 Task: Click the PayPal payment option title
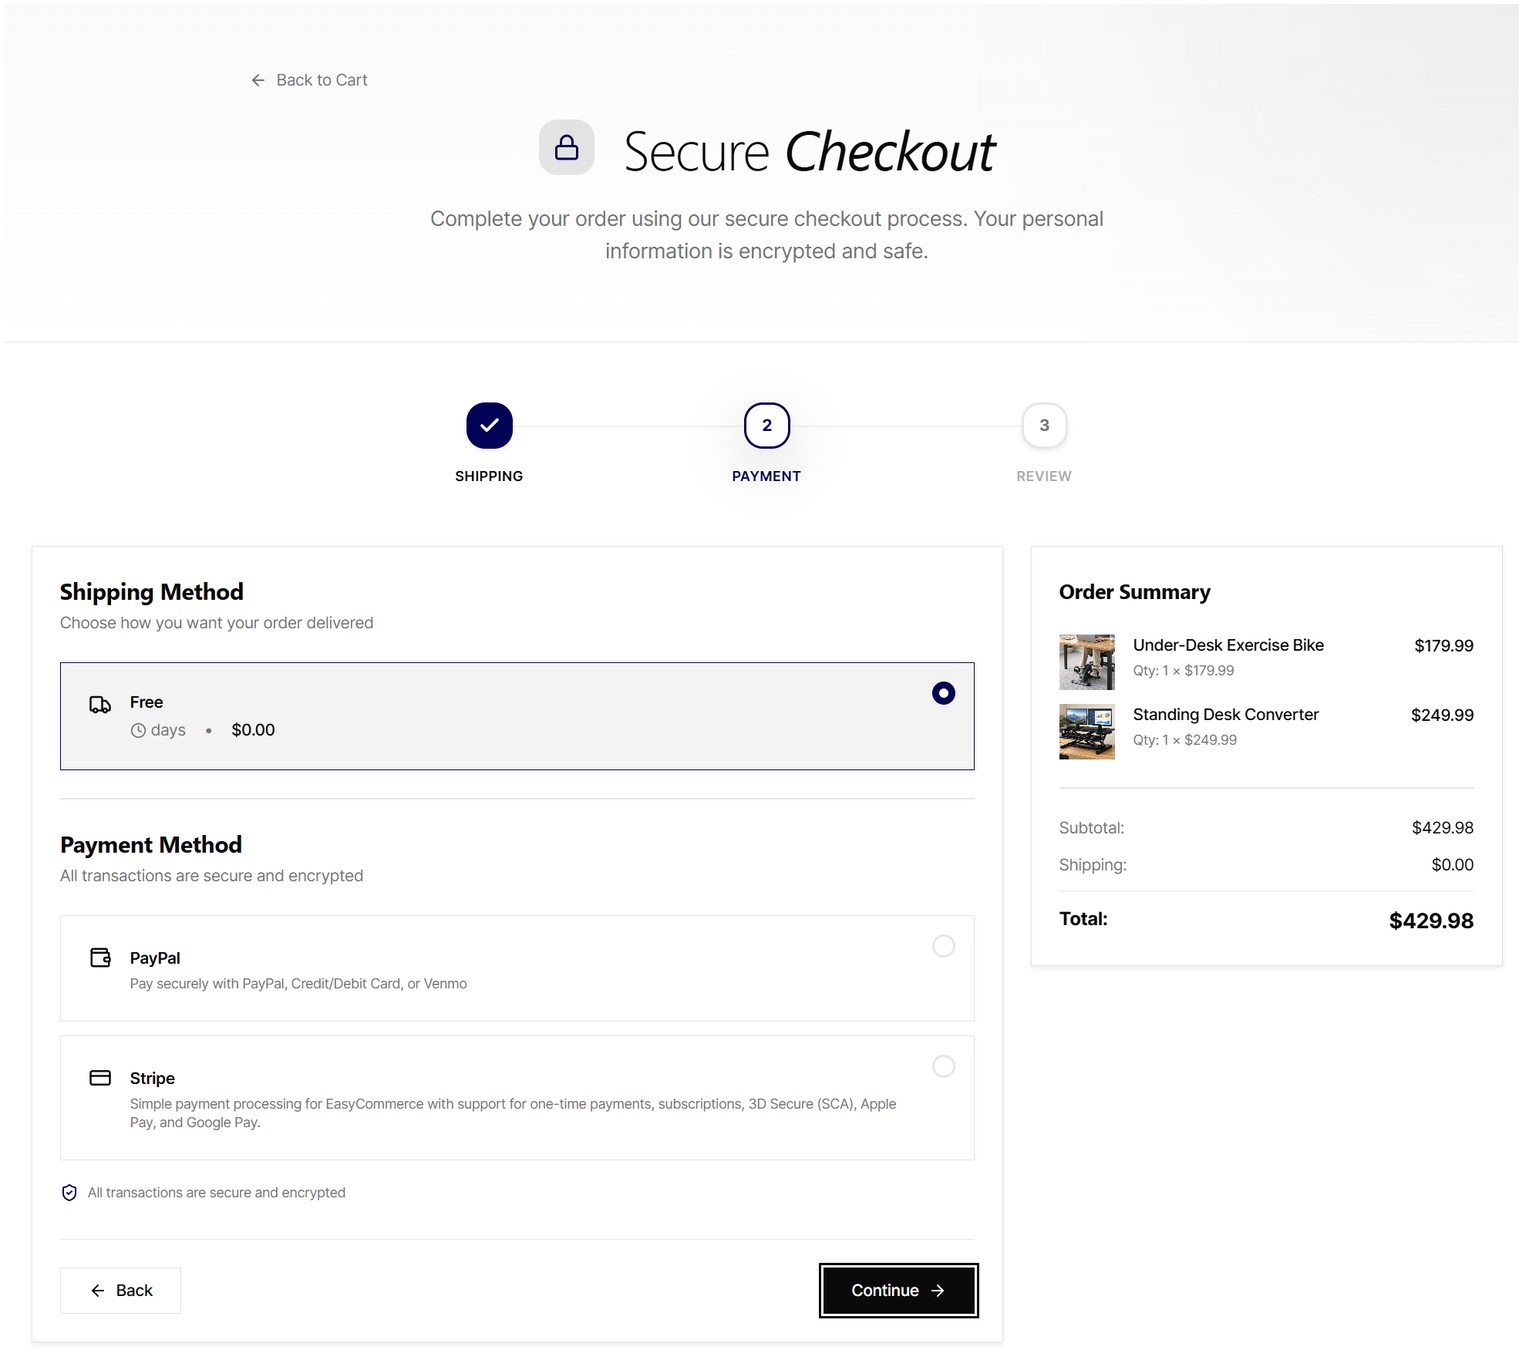155,958
